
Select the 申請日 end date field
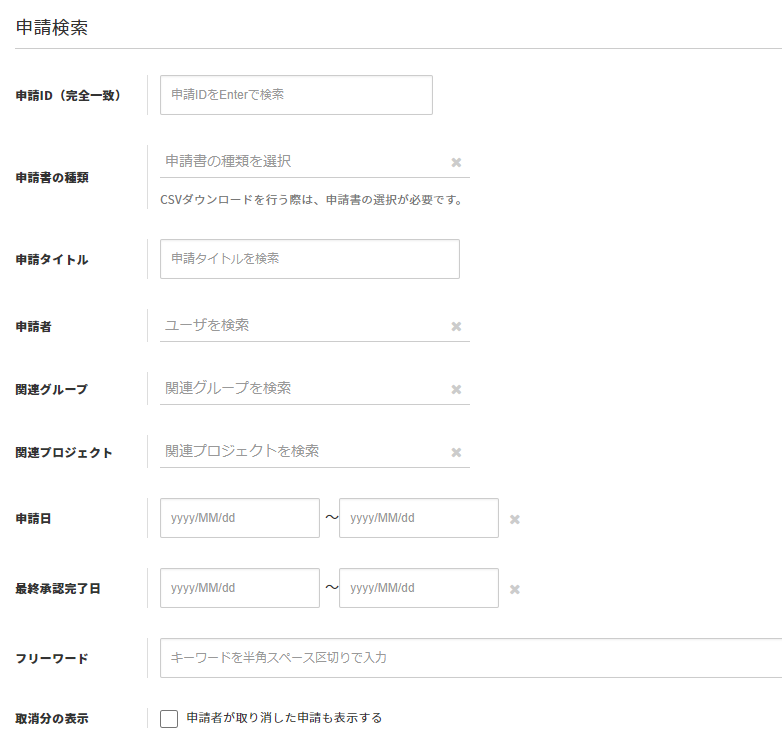pos(418,518)
